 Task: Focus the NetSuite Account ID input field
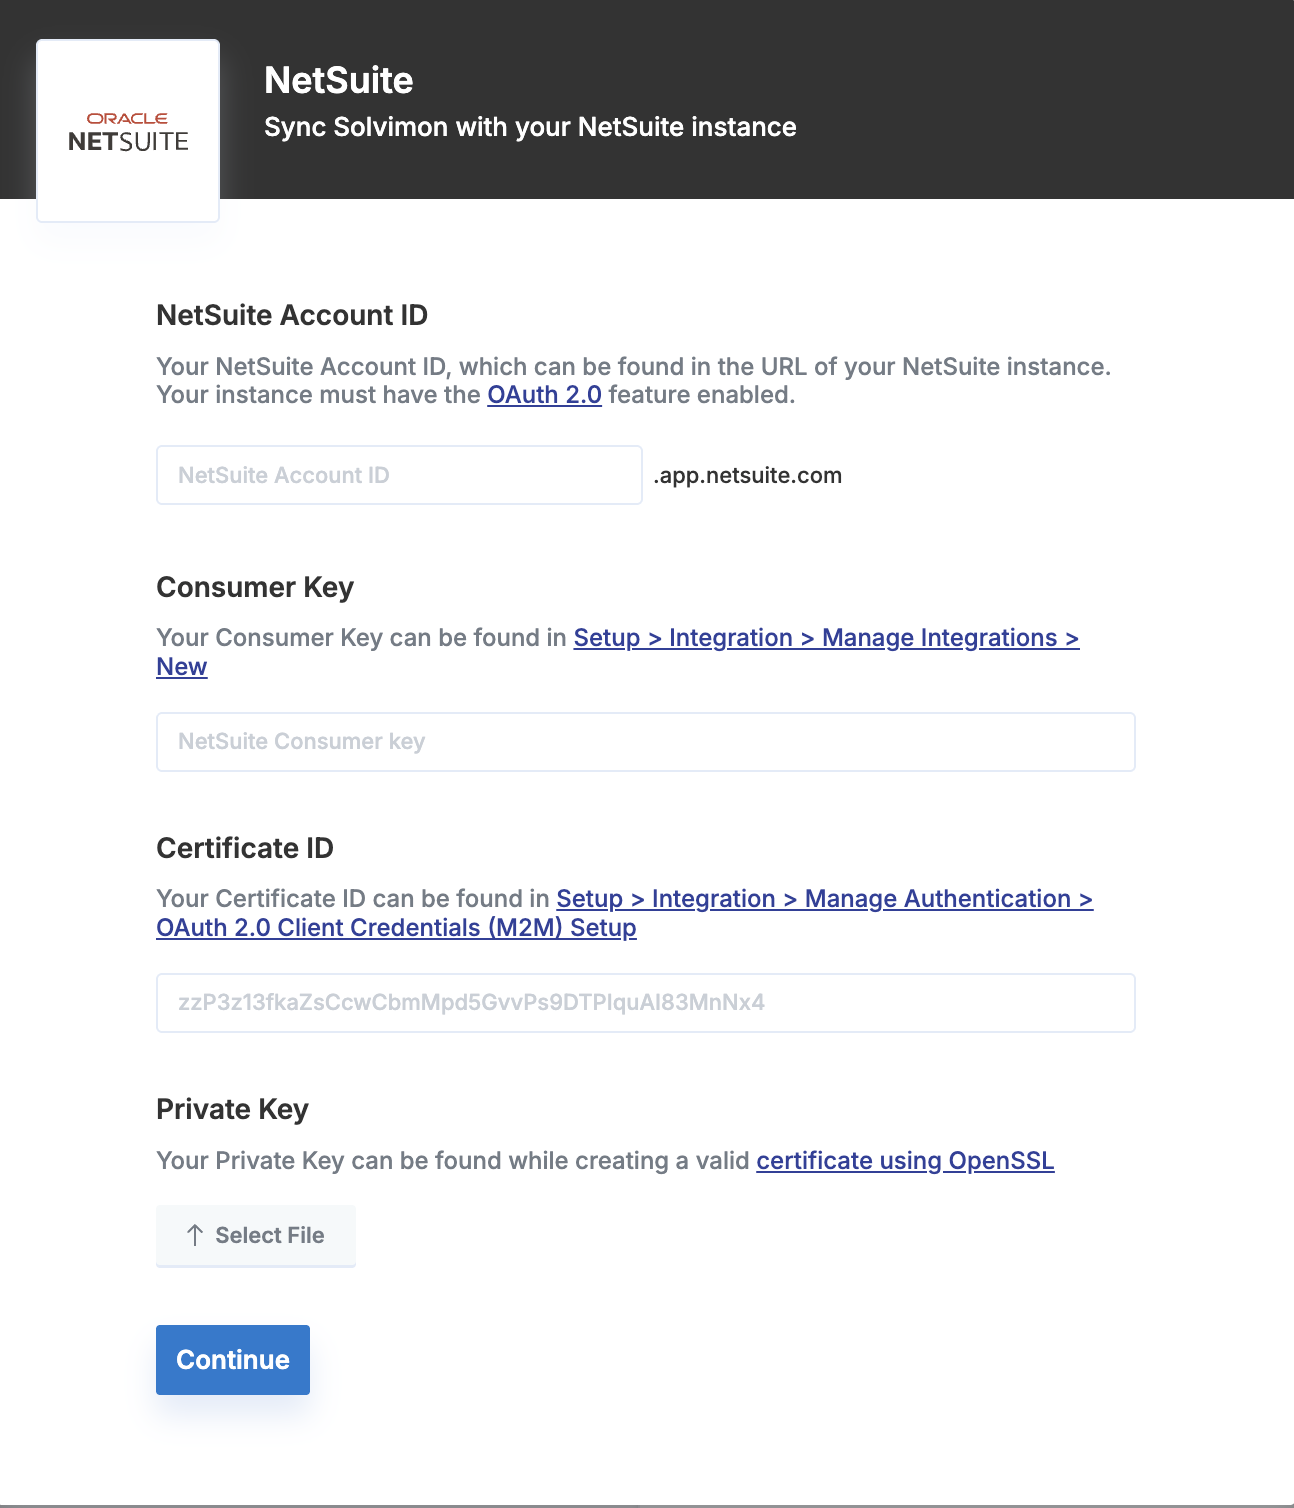[x=399, y=475]
